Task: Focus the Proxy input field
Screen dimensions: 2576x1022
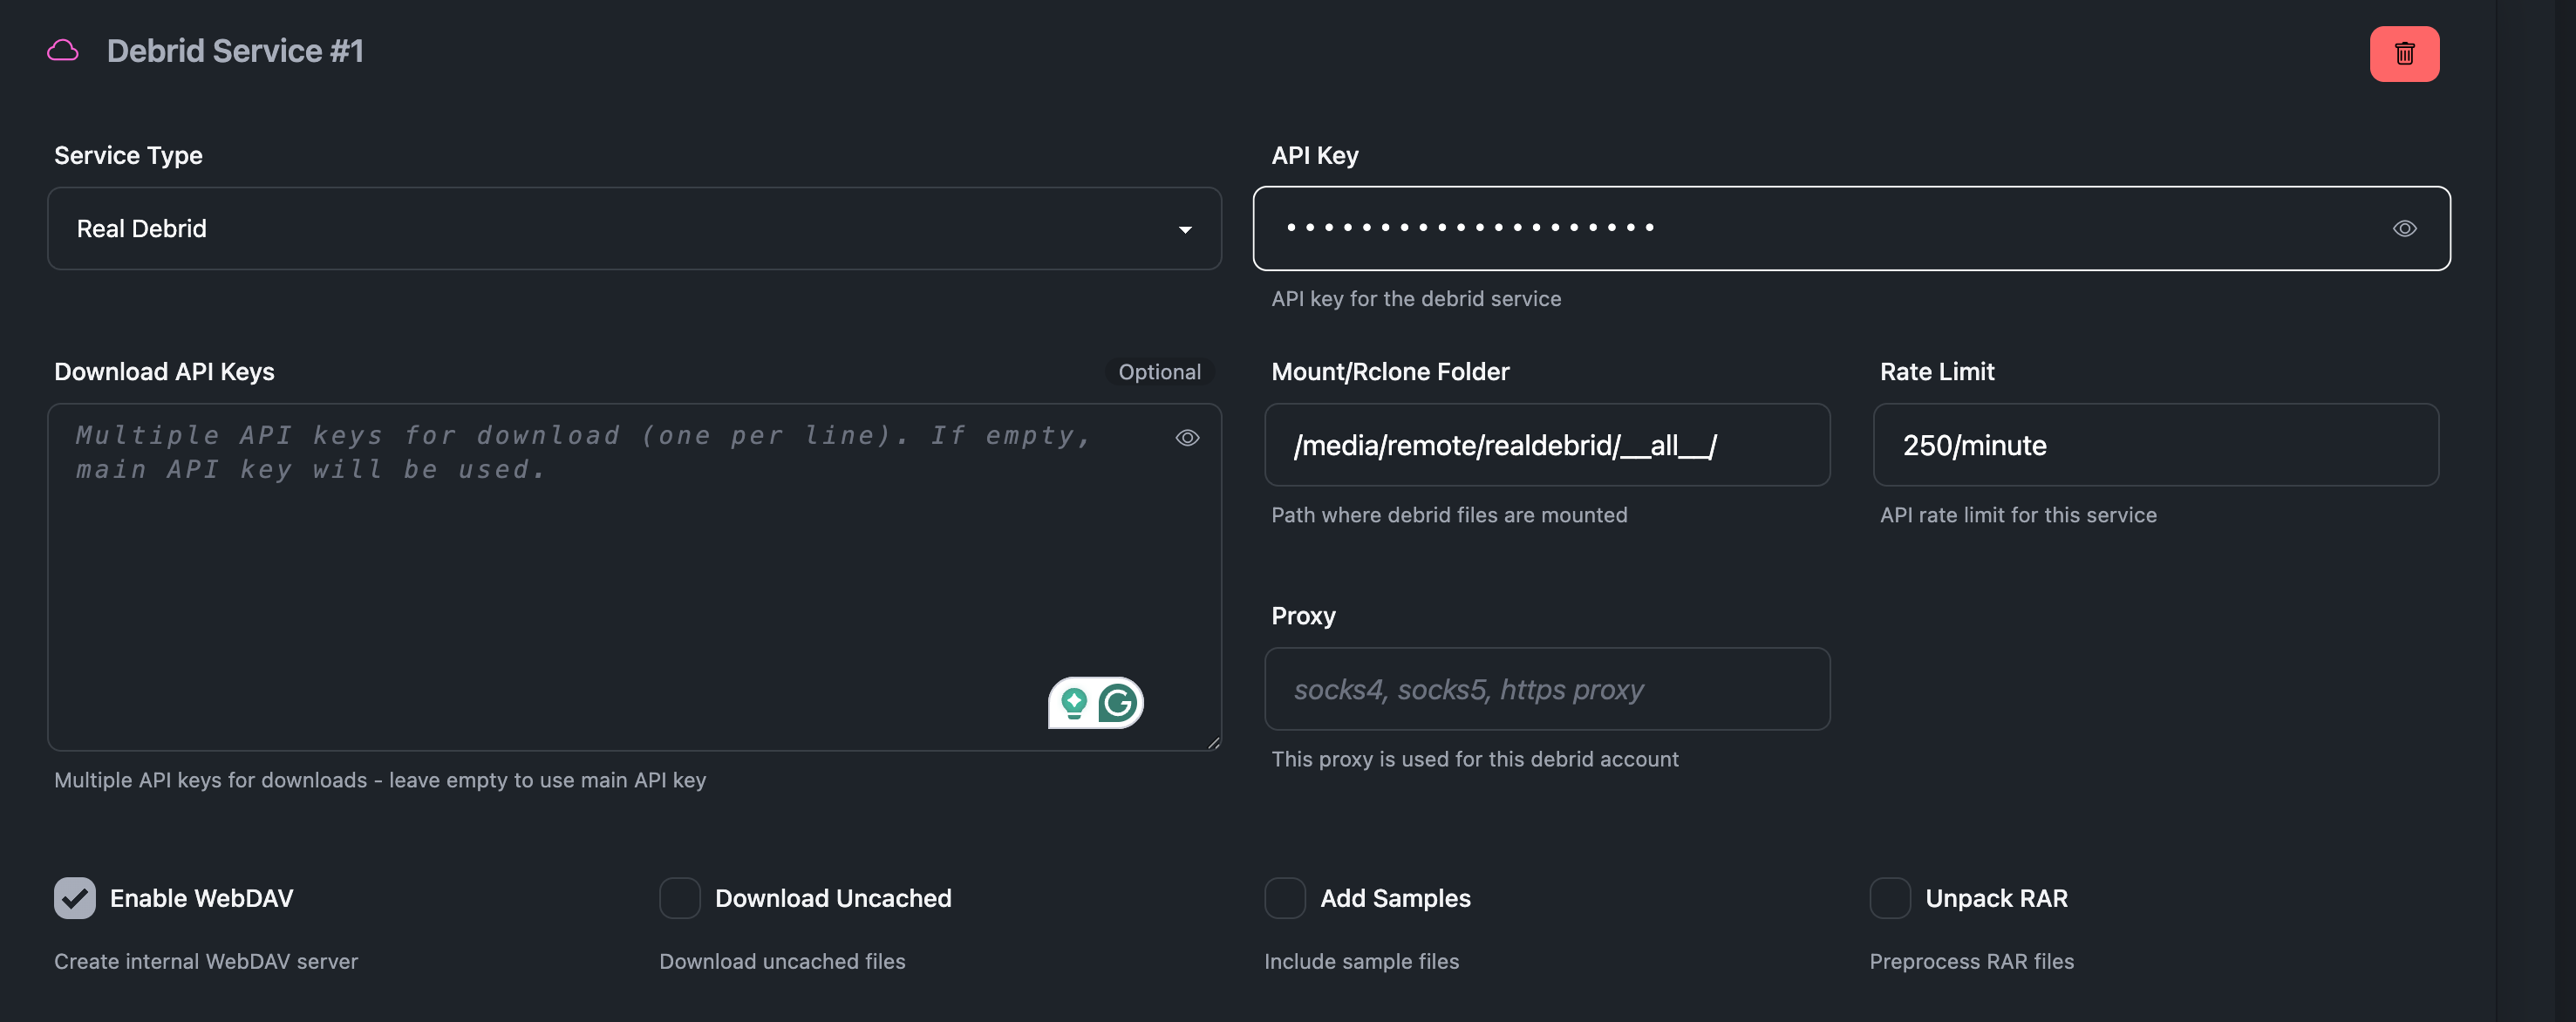Action: pyautogui.click(x=1546, y=689)
